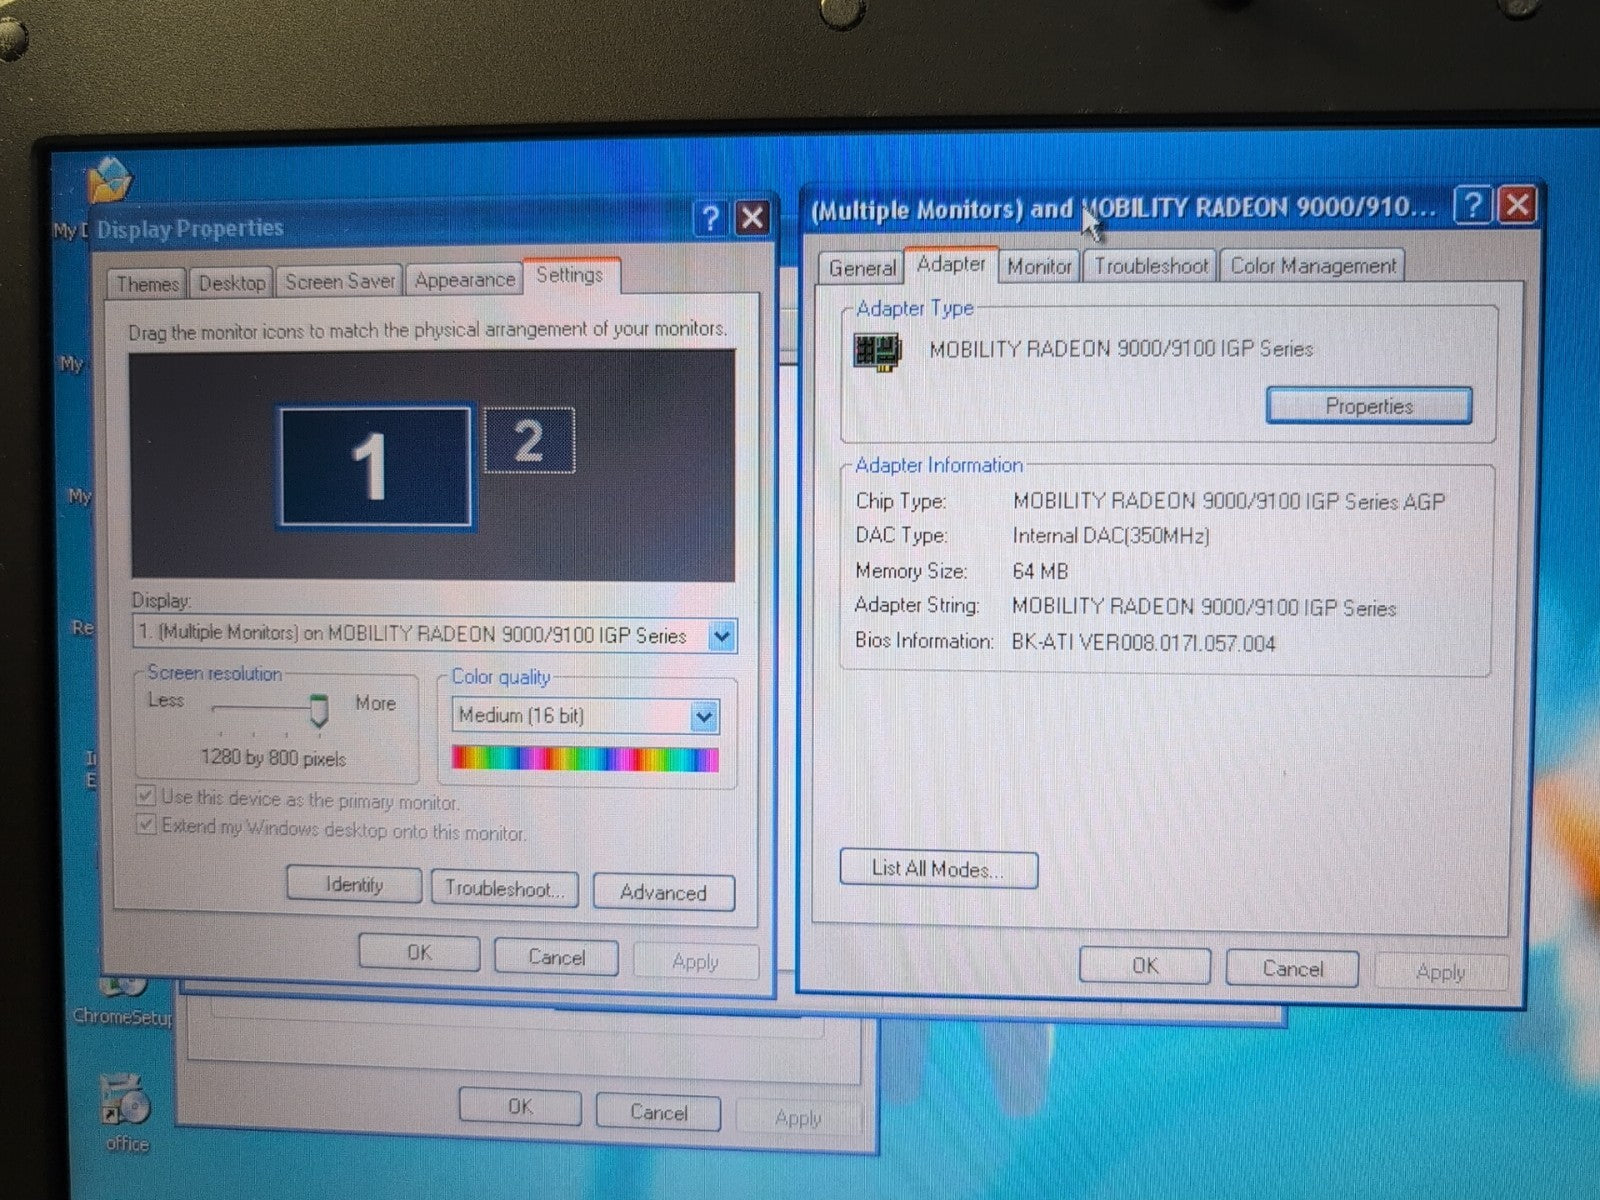The height and width of the screenshot is (1200, 1600).
Task: Switch to the Themes tab
Action: click(x=147, y=284)
